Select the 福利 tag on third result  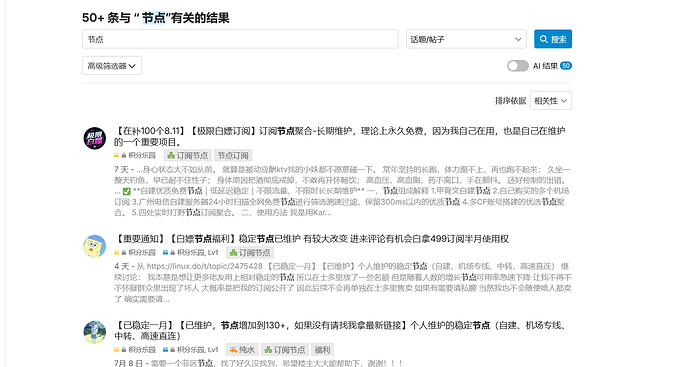click(x=322, y=350)
